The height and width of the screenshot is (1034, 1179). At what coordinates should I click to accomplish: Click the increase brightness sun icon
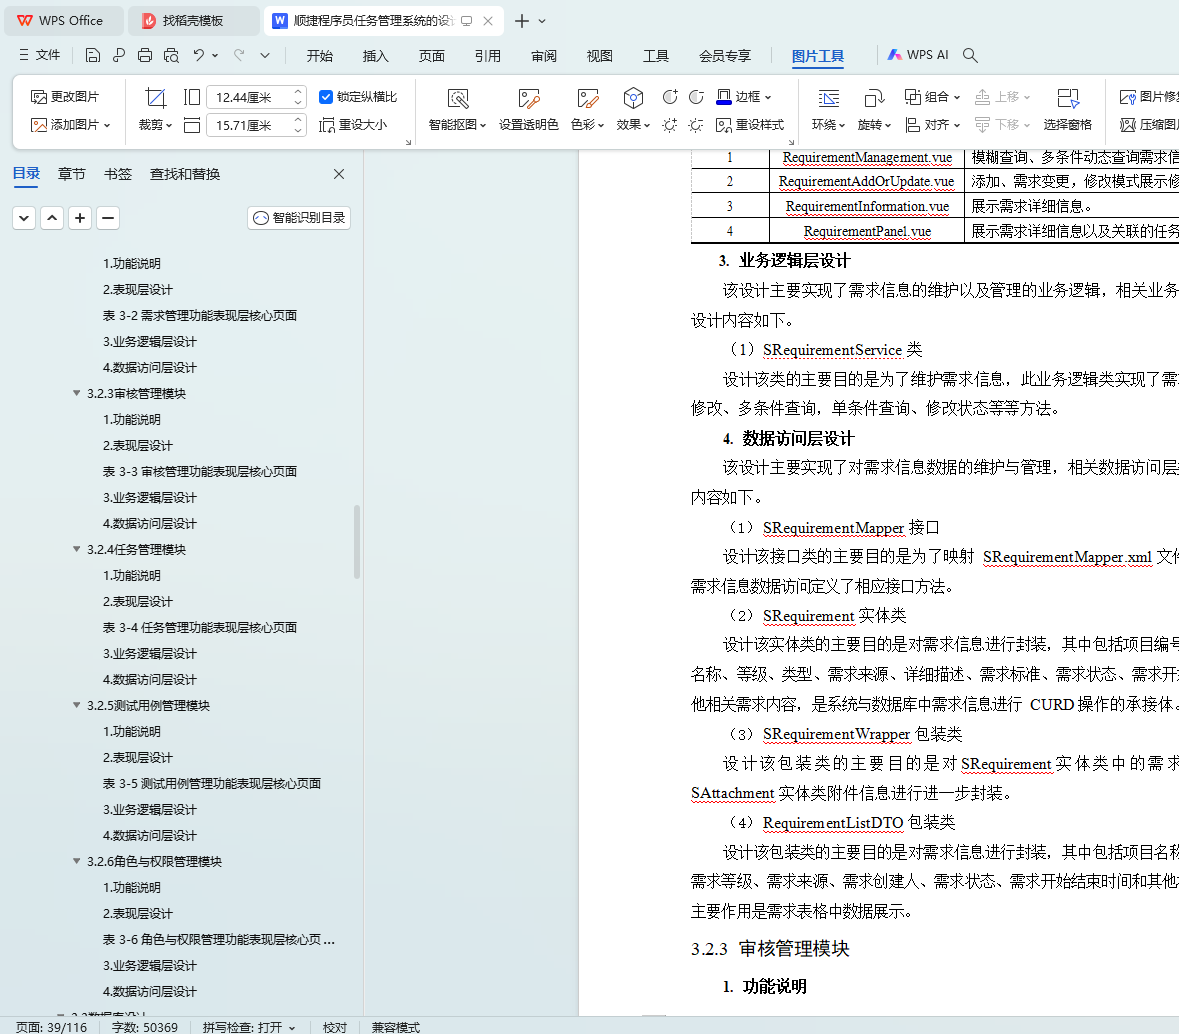coord(669,125)
